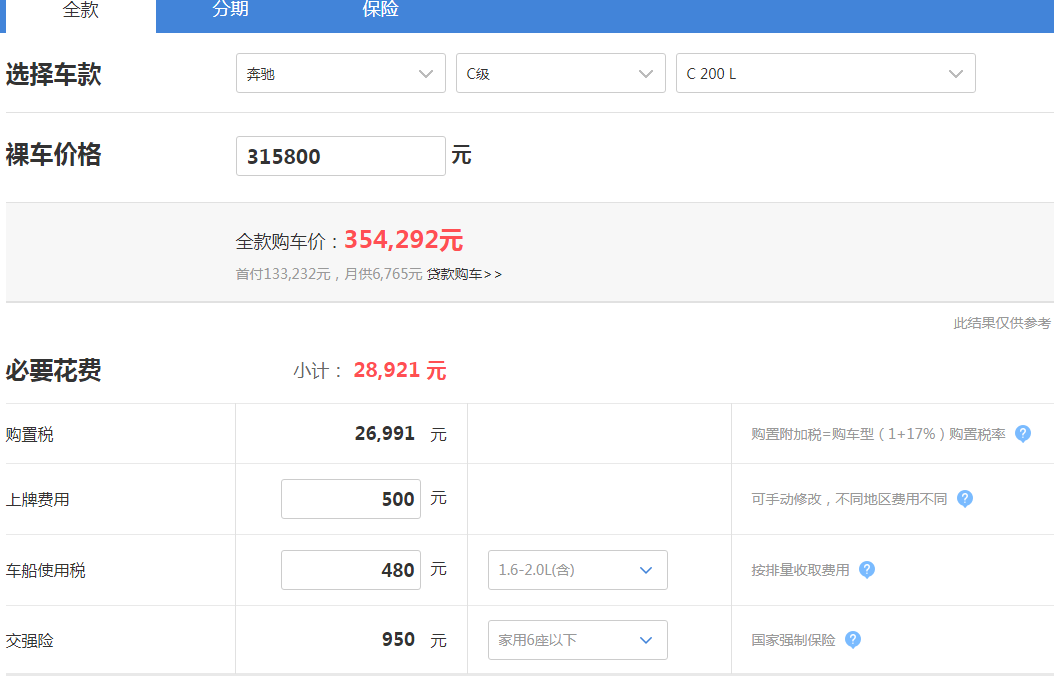
Task: Click the 购置税 value 26,991
Action: click(384, 434)
